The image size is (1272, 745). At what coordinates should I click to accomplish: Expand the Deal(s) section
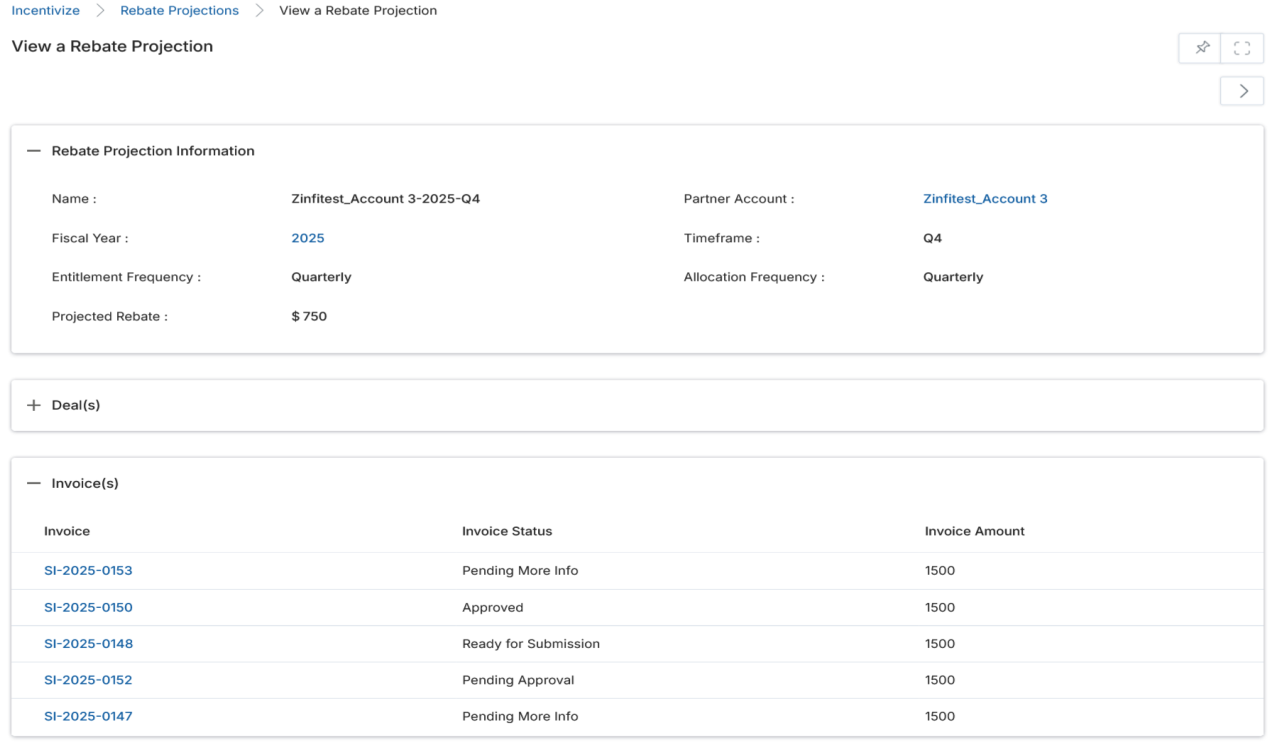pyautogui.click(x=34, y=405)
